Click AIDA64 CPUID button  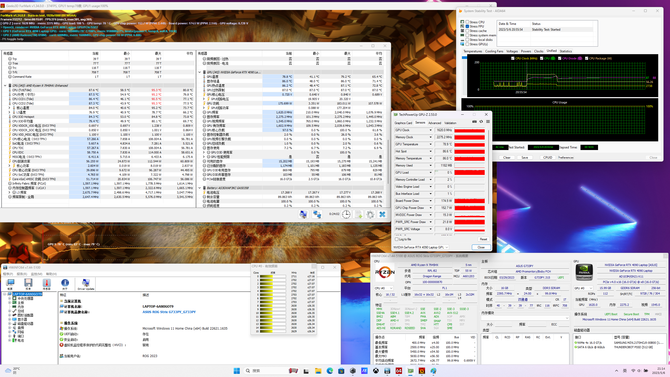tap(547, 157)
